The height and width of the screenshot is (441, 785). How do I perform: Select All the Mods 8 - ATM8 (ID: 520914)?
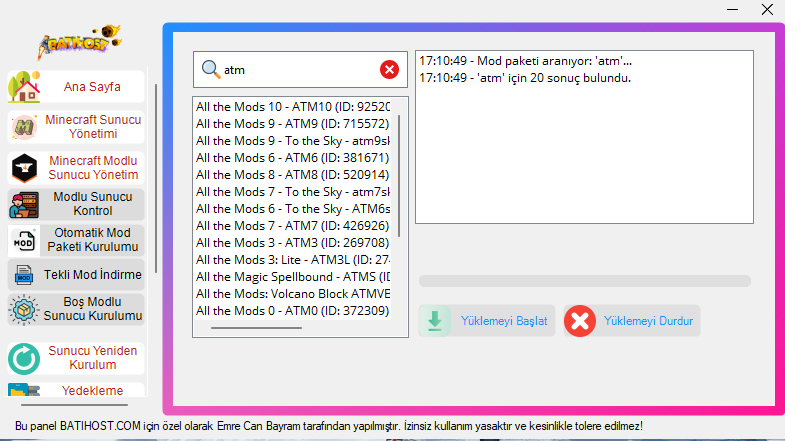coord(293,175)
